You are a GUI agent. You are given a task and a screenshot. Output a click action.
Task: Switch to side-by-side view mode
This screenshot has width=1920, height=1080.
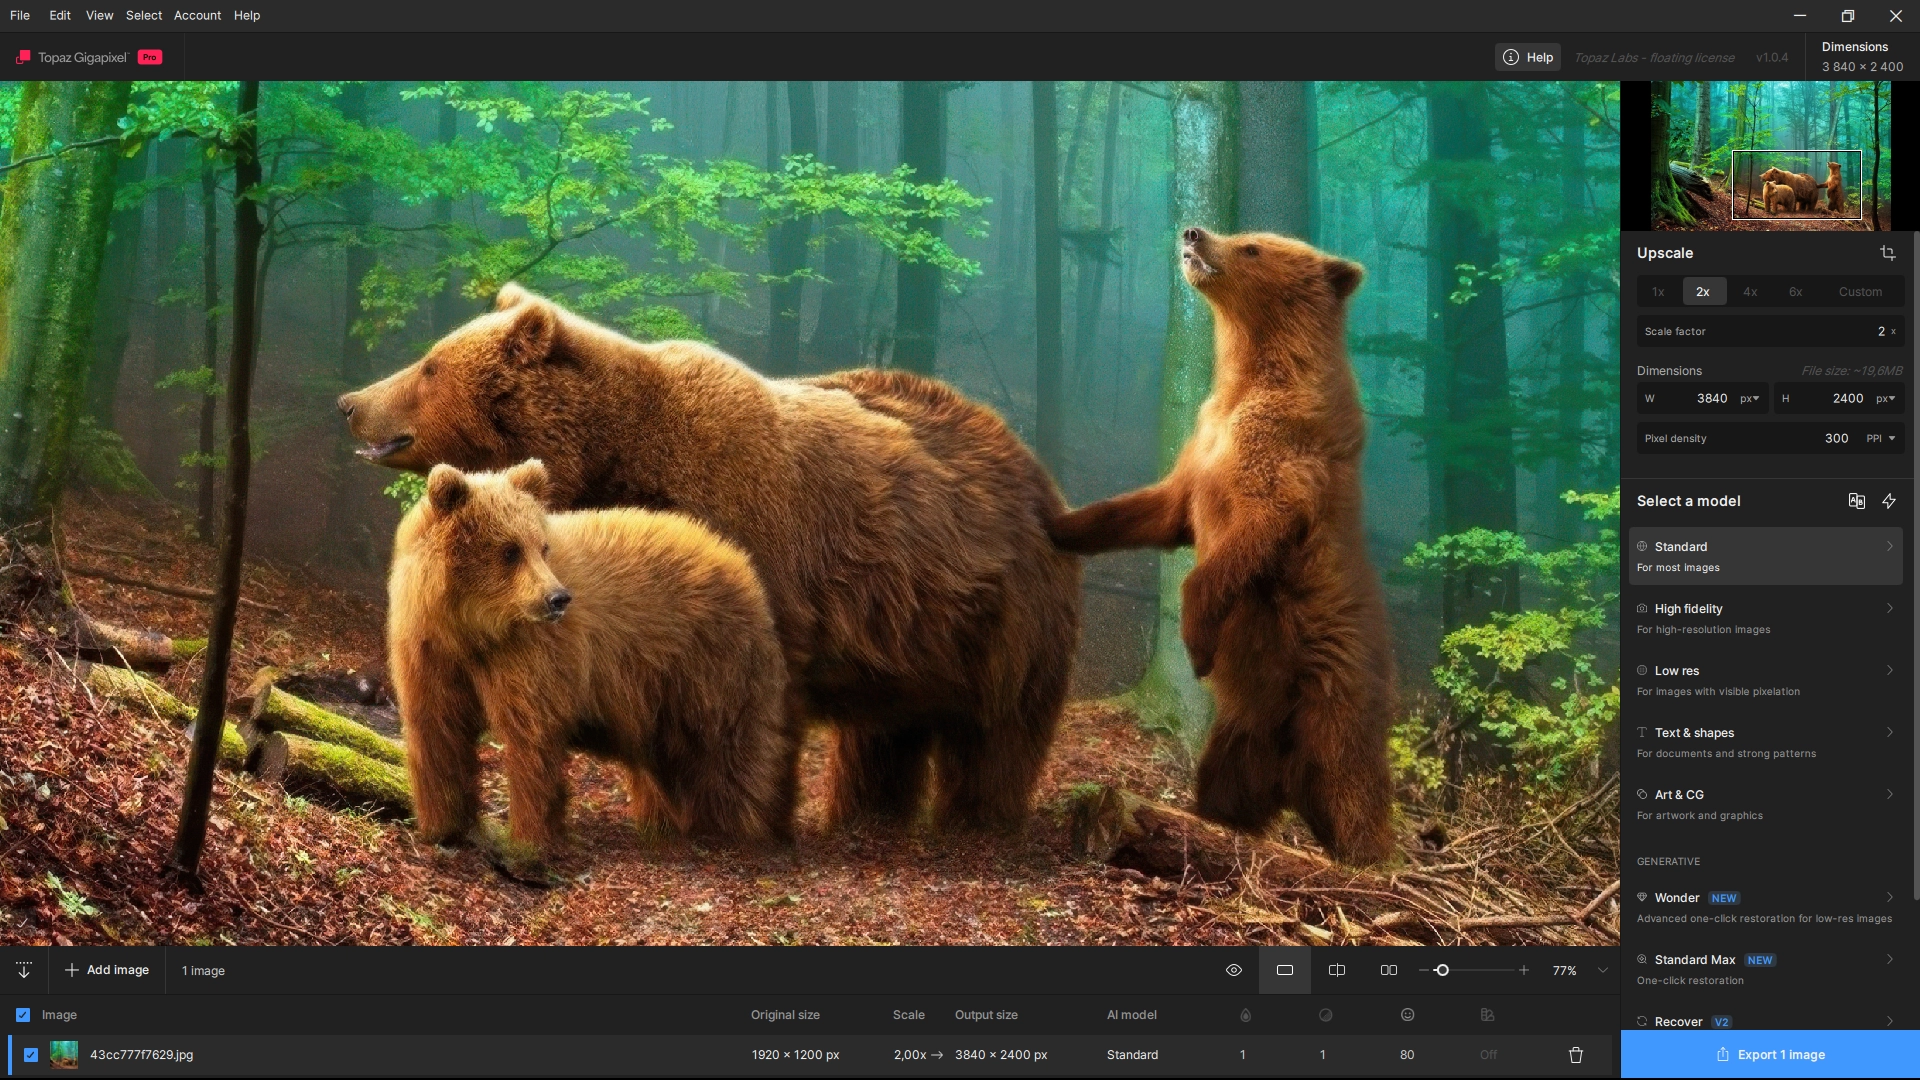(1389, 970)
